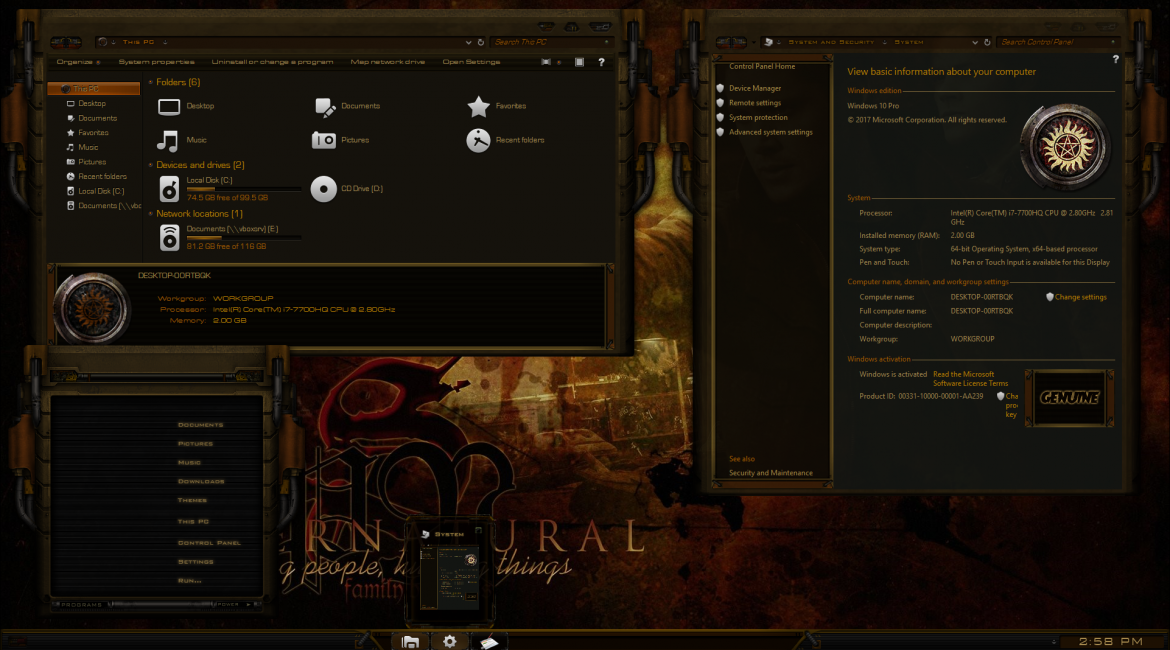
Task: Click the back/forward navigation orbs in System window
Action: (x=731, y=43)
